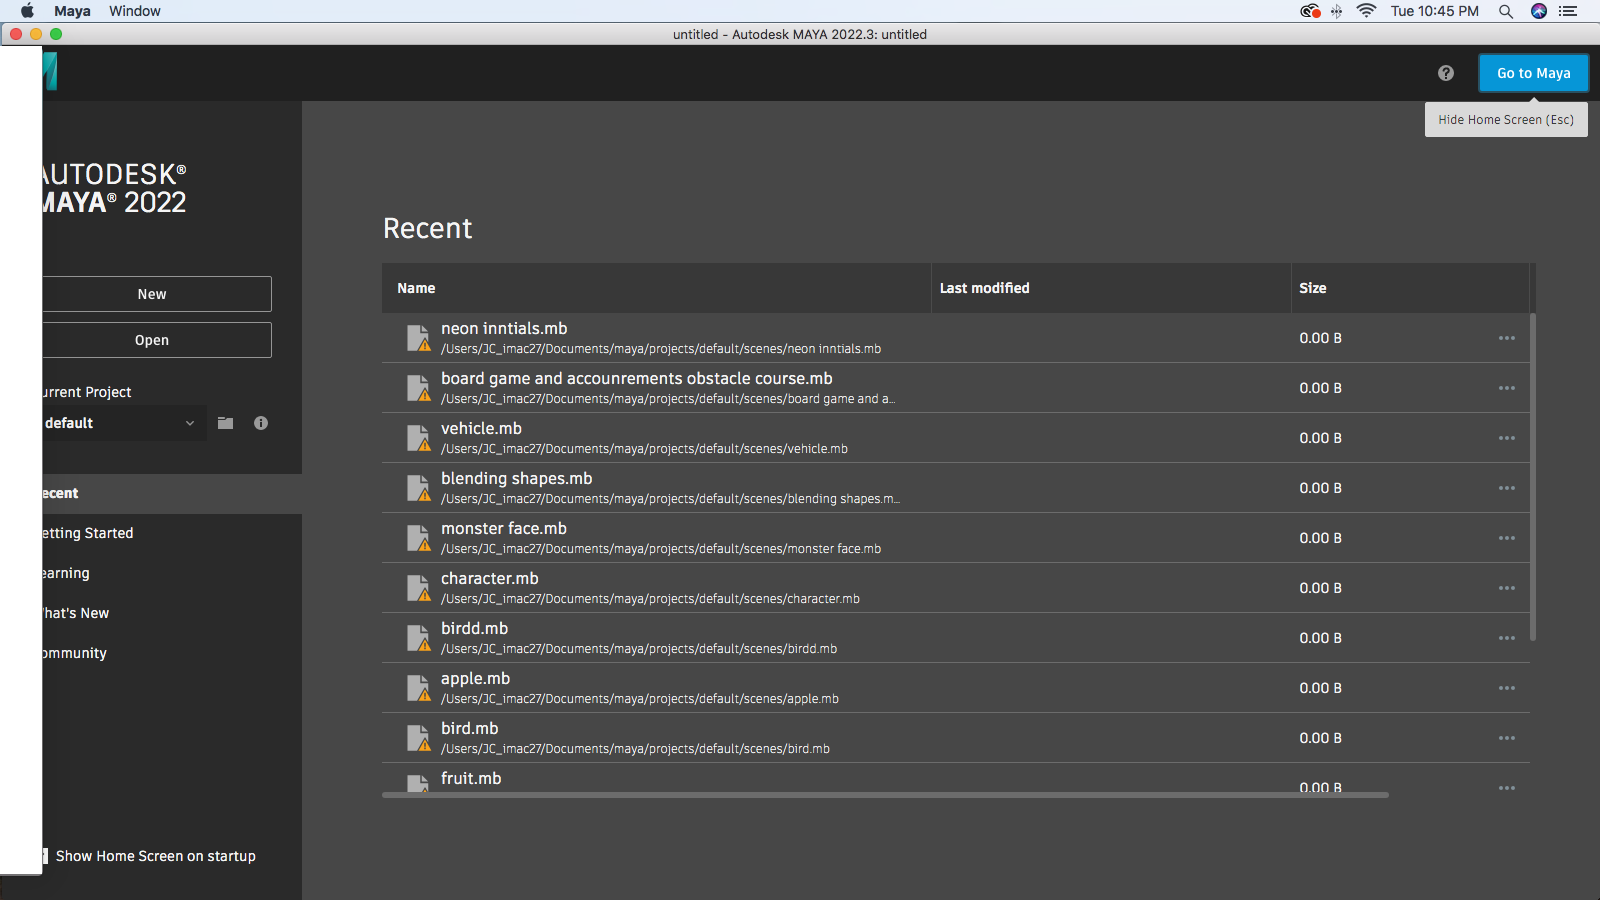The image size is (1600, 900).
Task: Open the Window menu in menu bar
Action: 135,11
